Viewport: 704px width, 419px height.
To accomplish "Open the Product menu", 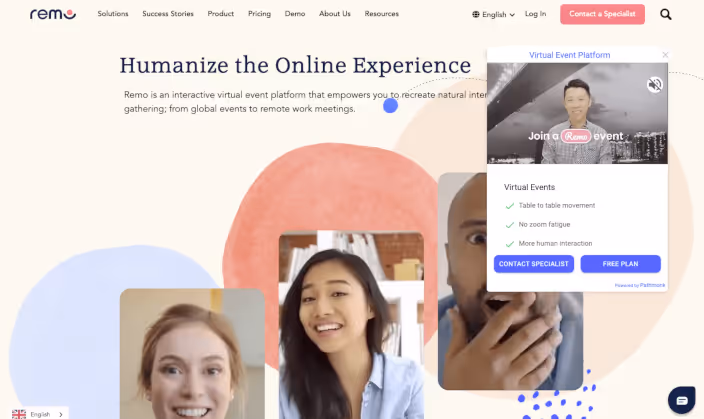I will (x=220, y=14).
